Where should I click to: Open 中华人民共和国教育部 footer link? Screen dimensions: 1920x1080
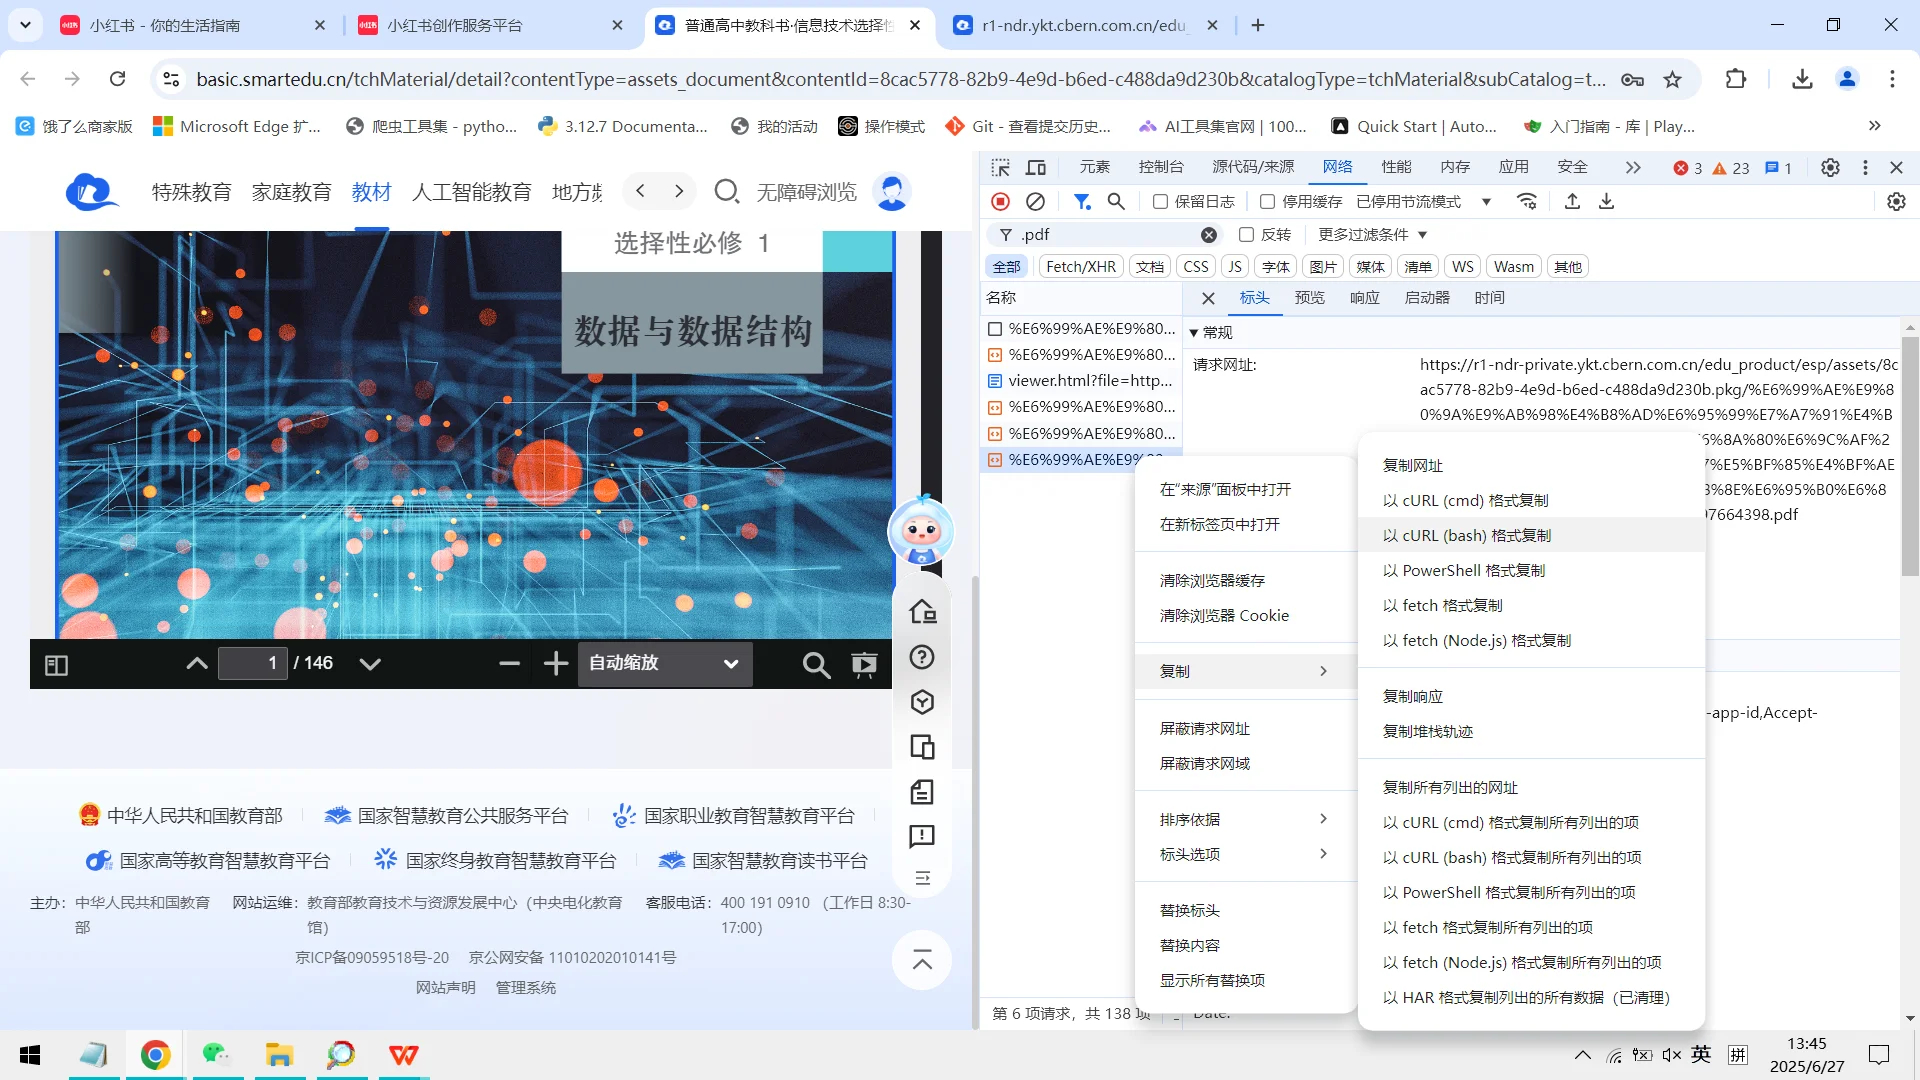[x=181, y=817]
